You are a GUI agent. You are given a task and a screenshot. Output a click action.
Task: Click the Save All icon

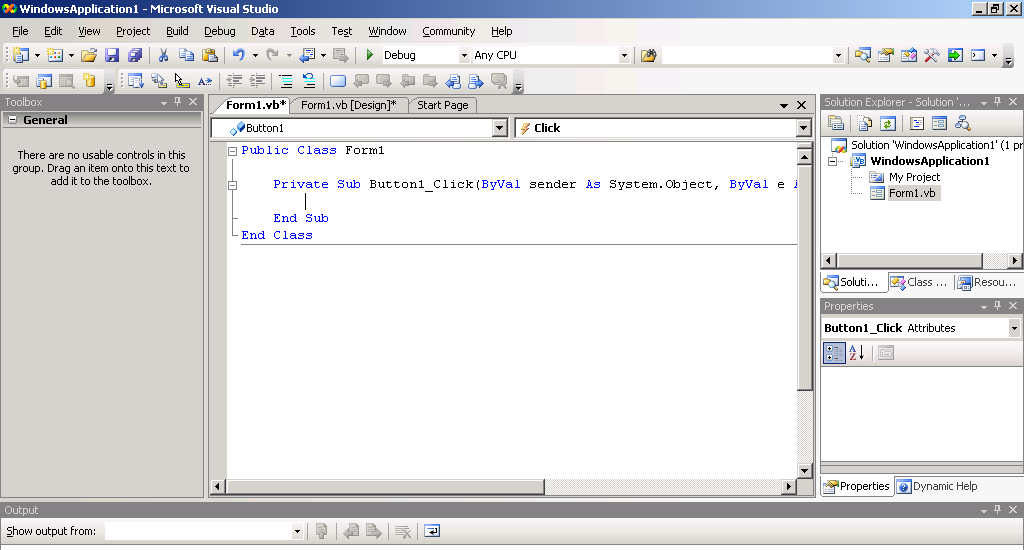[x=135, y=56]
